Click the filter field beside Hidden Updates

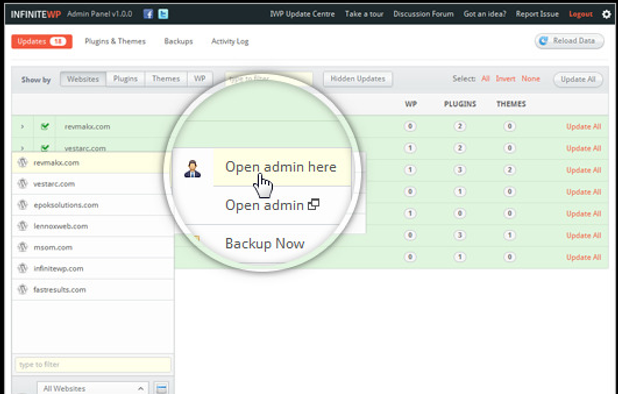click(x=269, y=79)
